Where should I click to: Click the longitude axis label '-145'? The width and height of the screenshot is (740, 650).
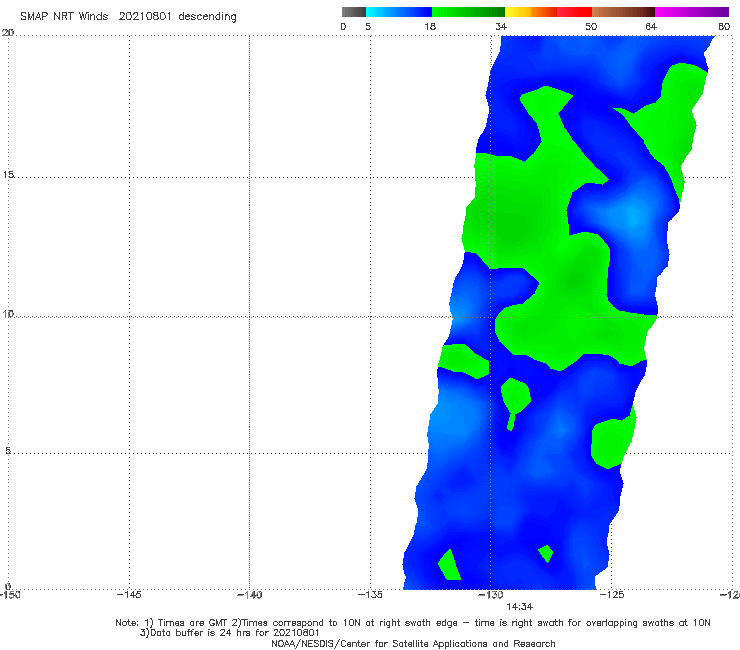coord(129,595)
